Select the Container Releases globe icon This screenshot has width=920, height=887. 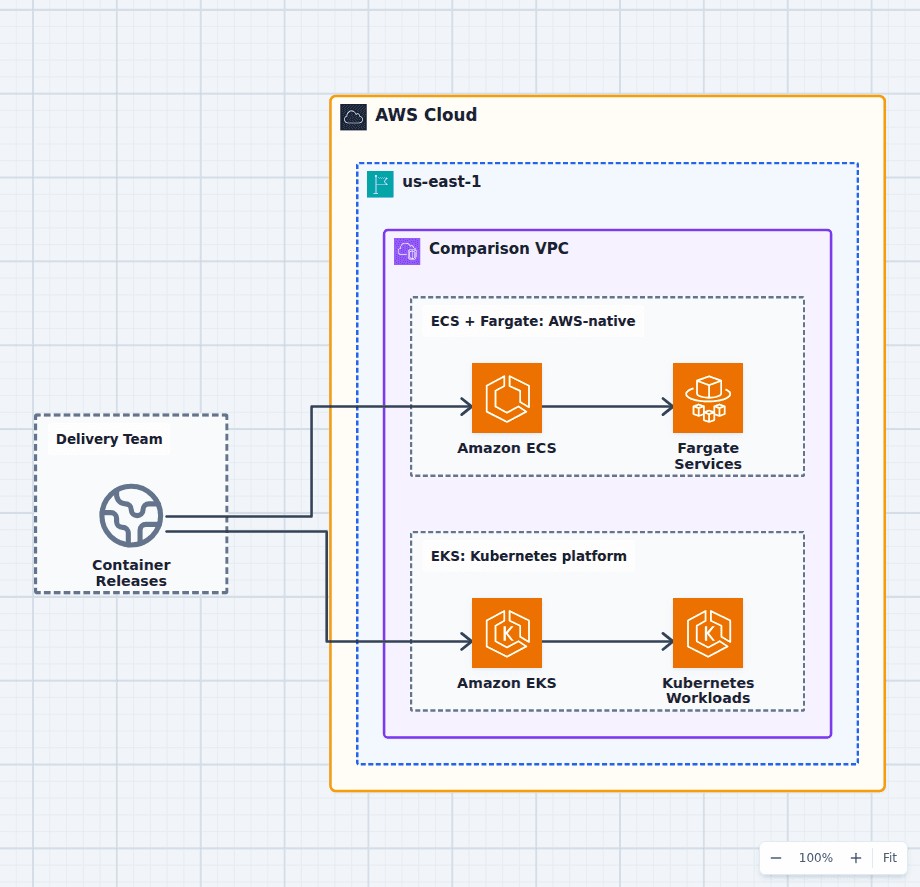point(131,516)
